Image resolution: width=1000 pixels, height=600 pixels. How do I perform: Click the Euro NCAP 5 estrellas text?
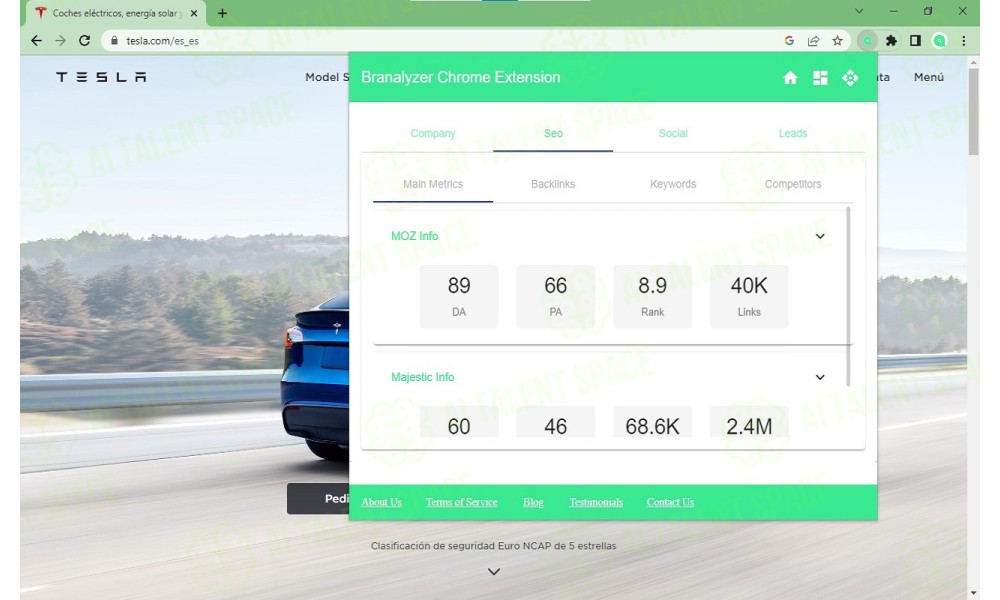[494, 546]
